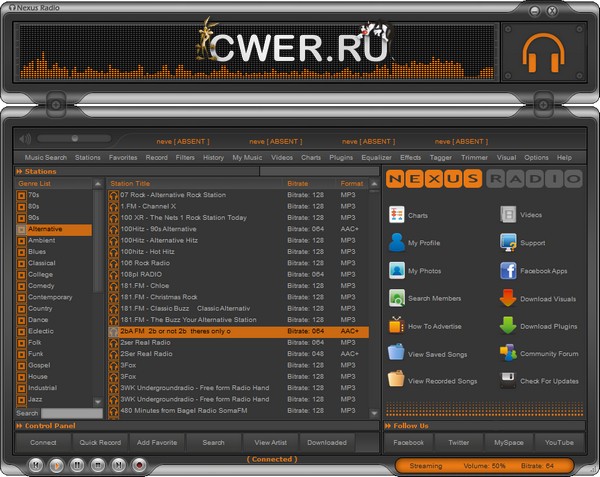Click the Check For Updates floppy icon

[x=508, y=380]
